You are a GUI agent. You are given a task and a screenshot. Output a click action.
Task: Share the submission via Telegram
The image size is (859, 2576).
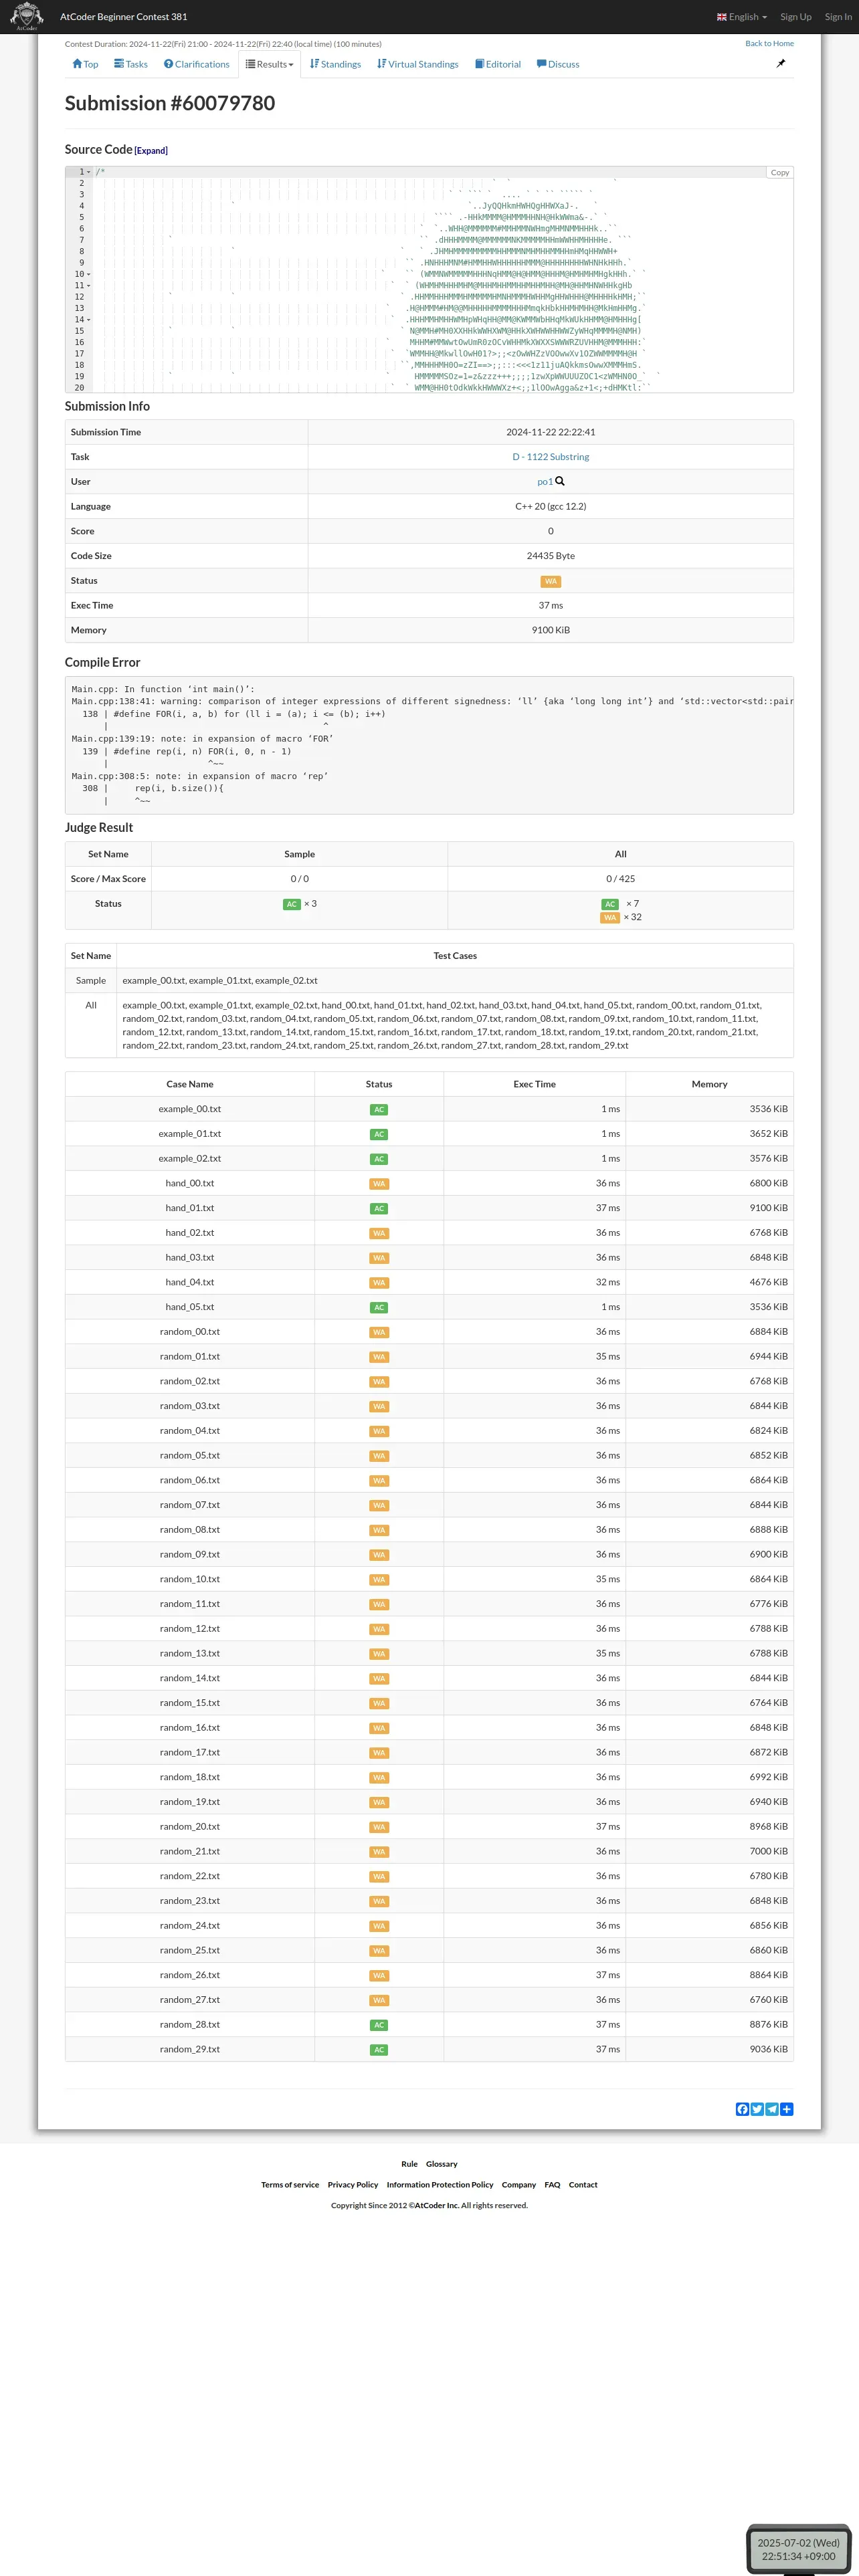(x=772, y=2109)
